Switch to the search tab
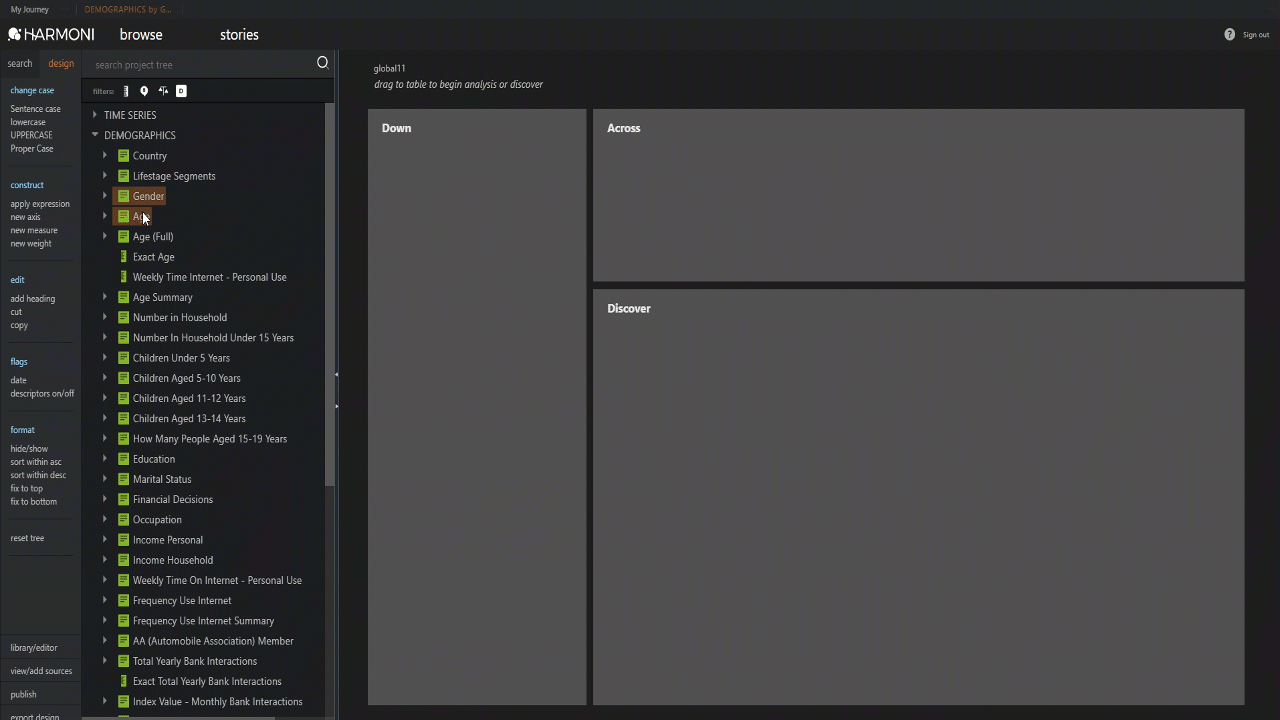 (20, 63)
